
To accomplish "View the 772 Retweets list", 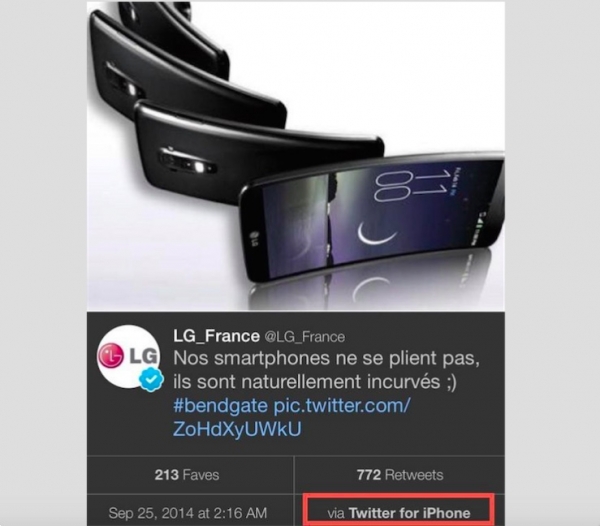I will point(400,475).
